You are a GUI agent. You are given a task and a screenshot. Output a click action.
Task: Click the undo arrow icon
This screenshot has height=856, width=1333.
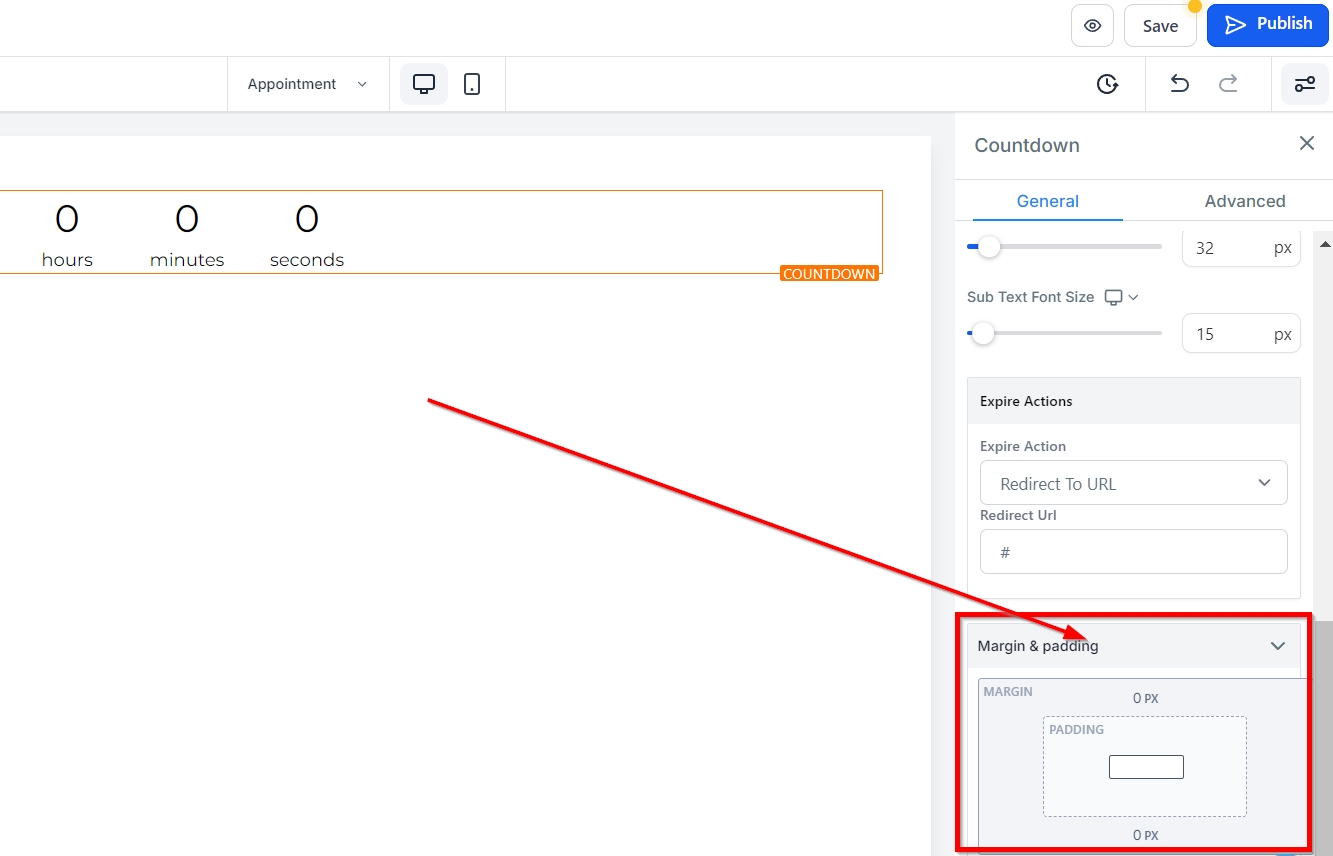point(1180,84)
